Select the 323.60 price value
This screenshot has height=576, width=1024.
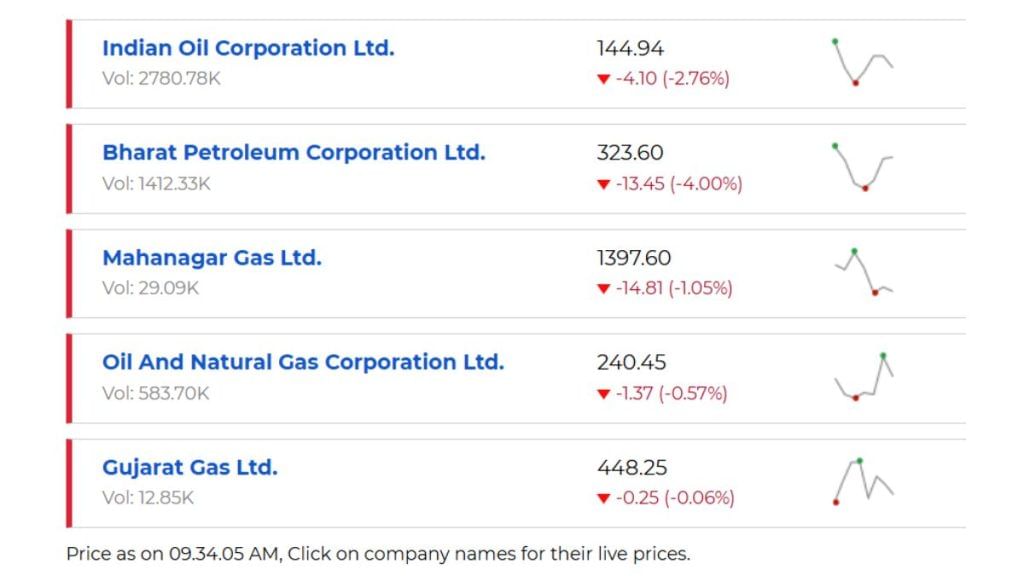pyautogui.click(x=630, y=153)
